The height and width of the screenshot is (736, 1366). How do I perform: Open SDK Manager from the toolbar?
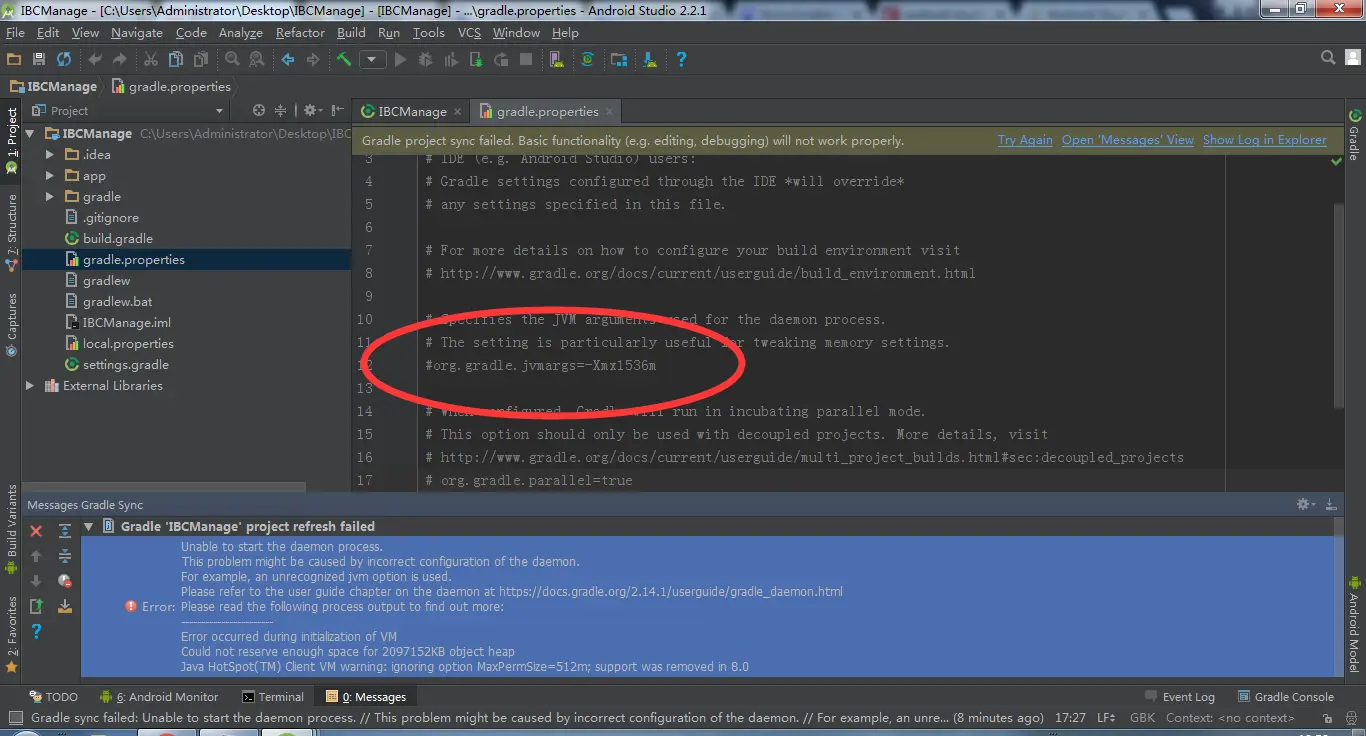pos(650,60)
